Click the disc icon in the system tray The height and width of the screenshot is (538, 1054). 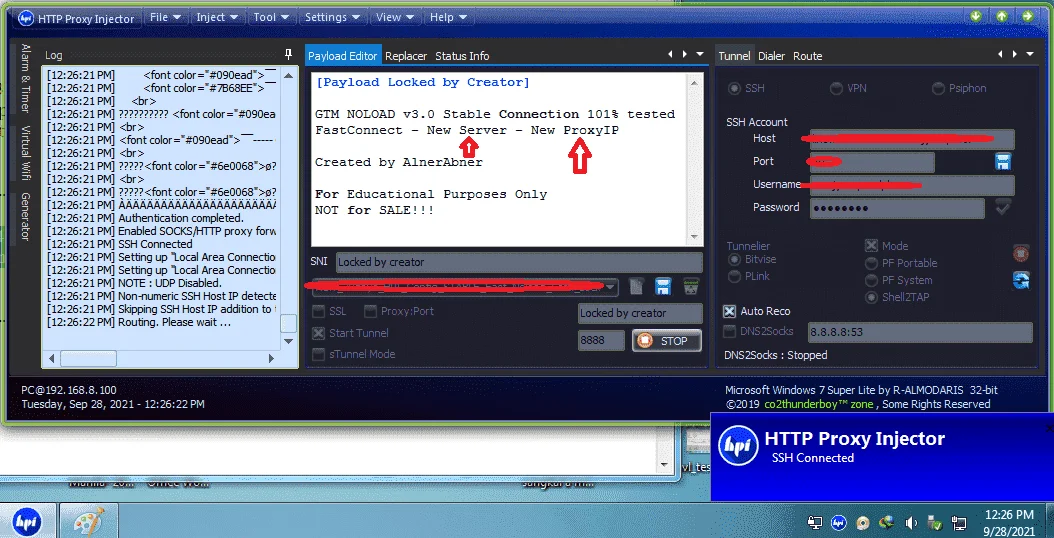pos(862,523)
